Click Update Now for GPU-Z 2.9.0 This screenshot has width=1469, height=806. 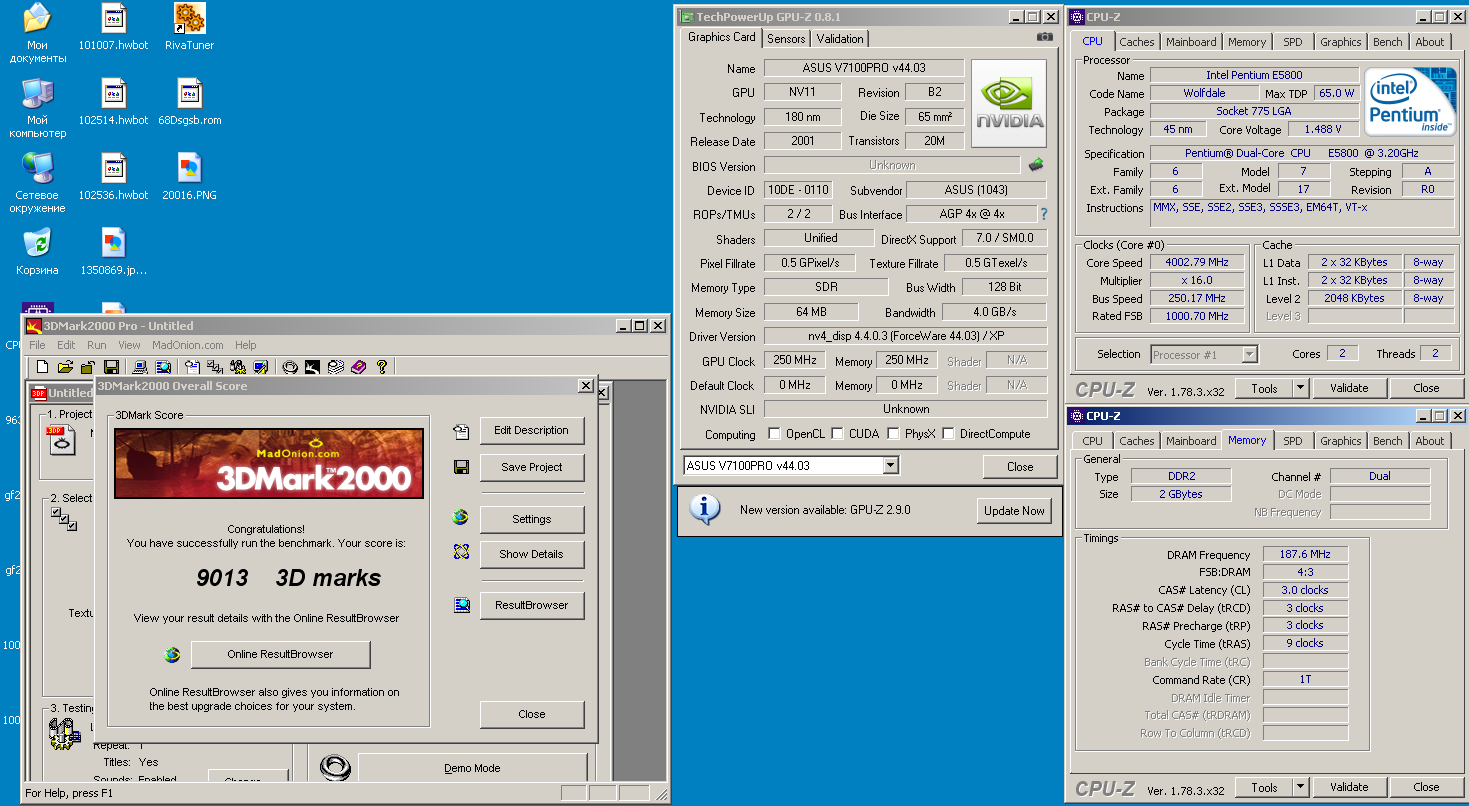point(1014,510)
